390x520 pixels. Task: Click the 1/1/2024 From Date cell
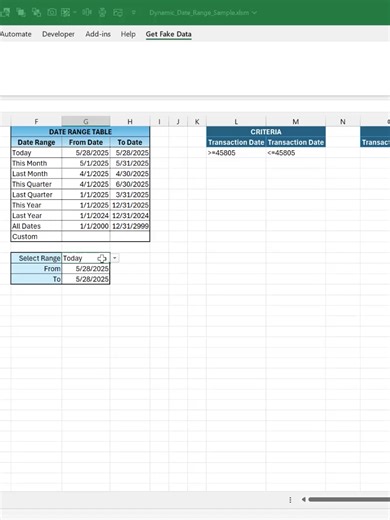(x=86, y=216)
